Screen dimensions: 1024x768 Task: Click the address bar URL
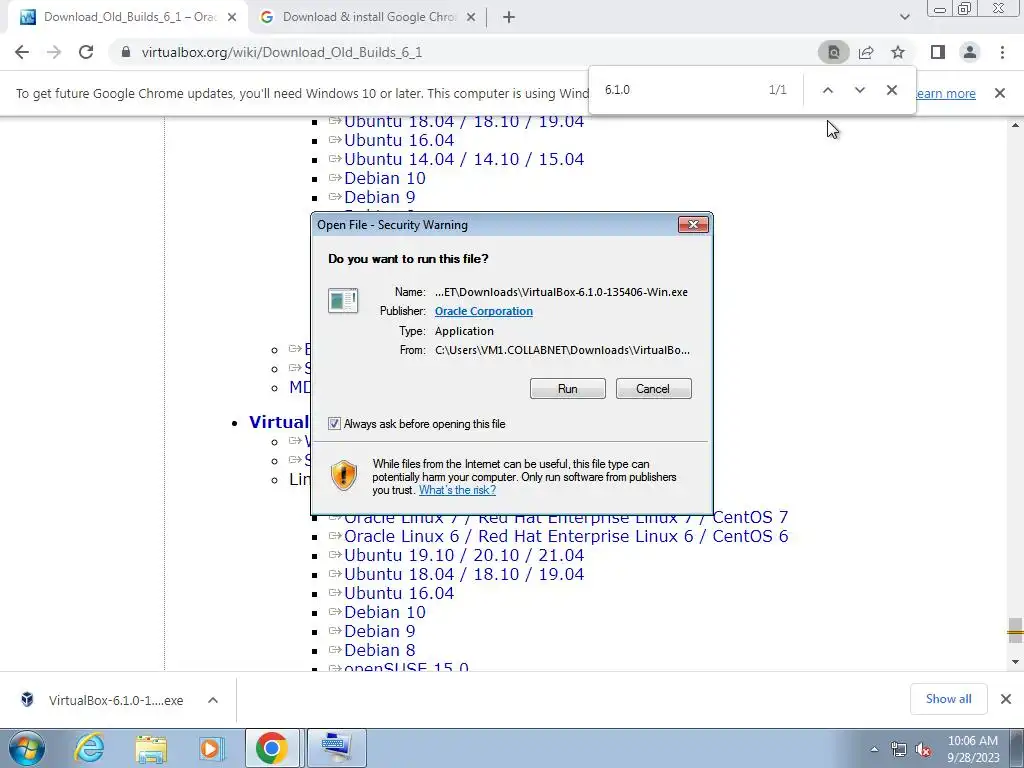pyautogui.click(x=281, y=52)
